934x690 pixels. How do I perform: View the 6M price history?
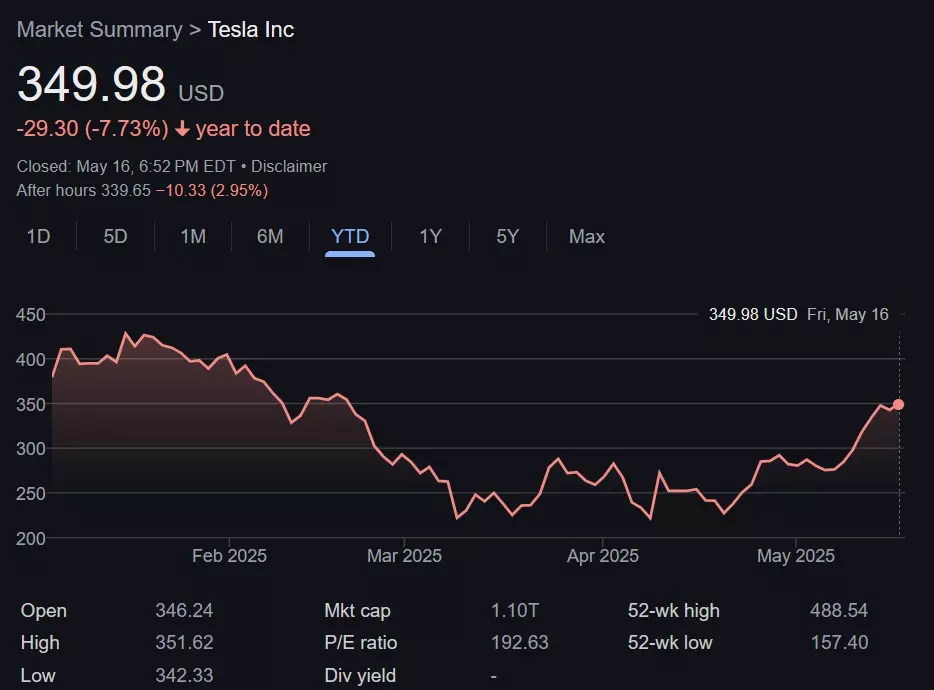coord(269,237)
